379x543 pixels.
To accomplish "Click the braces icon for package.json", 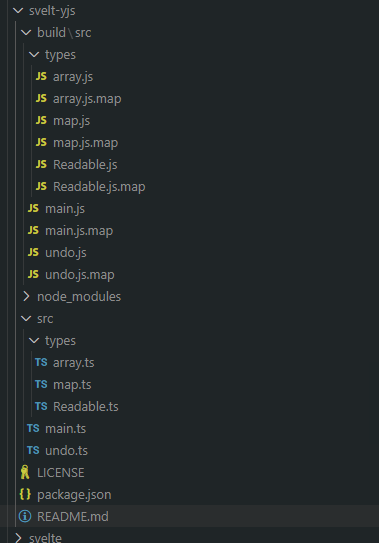I will point(25,494).
